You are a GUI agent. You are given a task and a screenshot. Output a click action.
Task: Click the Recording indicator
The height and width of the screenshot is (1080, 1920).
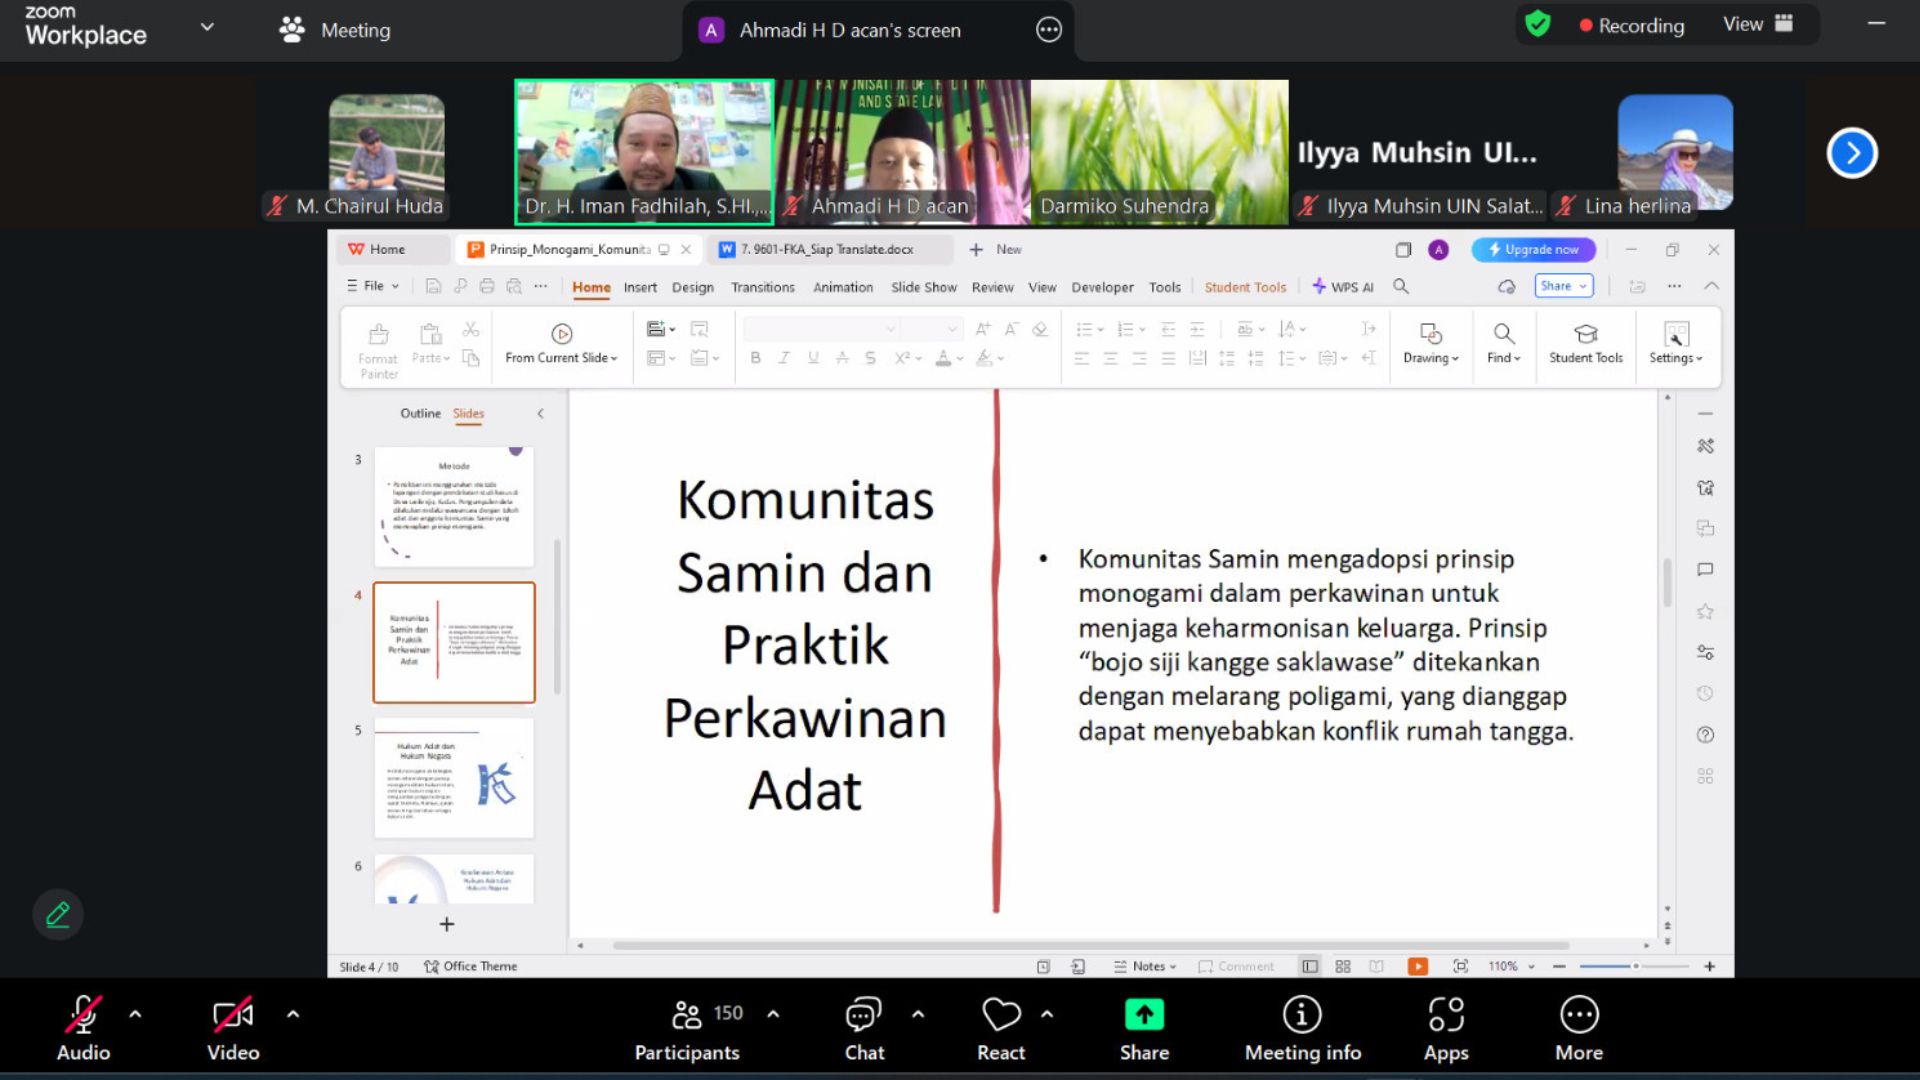coord(1632,26)
